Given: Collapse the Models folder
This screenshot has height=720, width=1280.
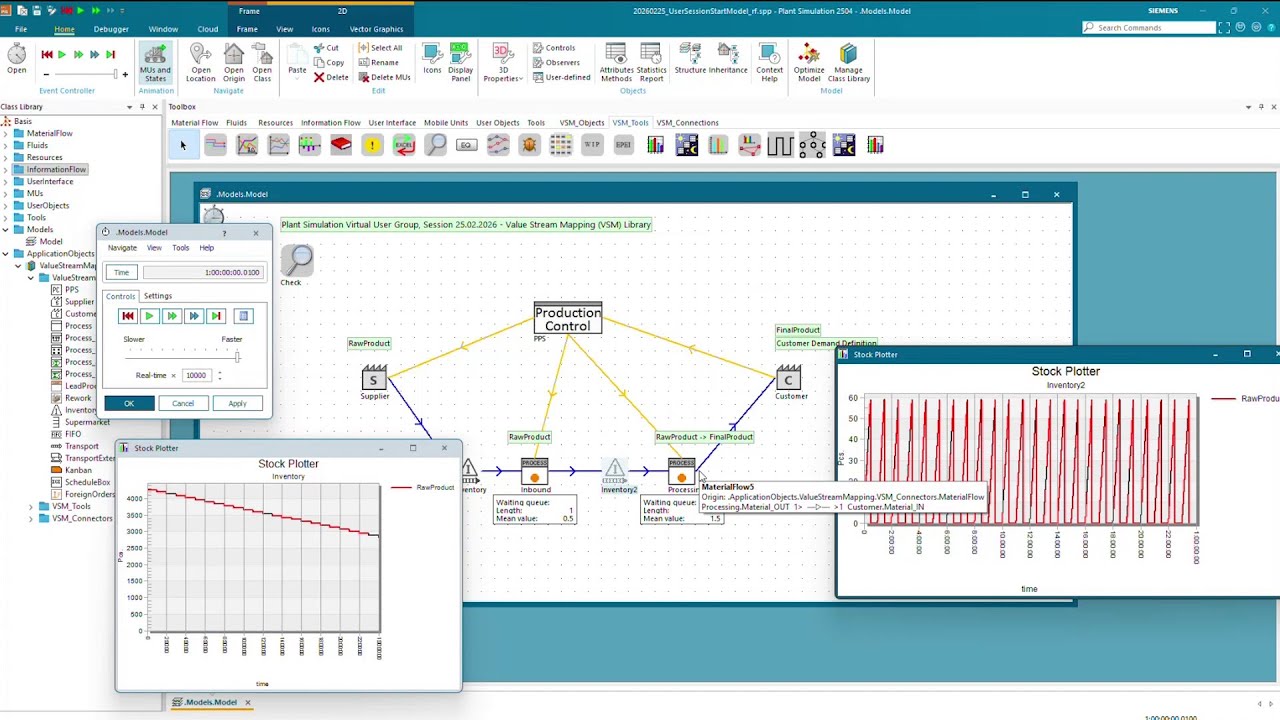Looking at the screenshot, I should pos(6,229).
